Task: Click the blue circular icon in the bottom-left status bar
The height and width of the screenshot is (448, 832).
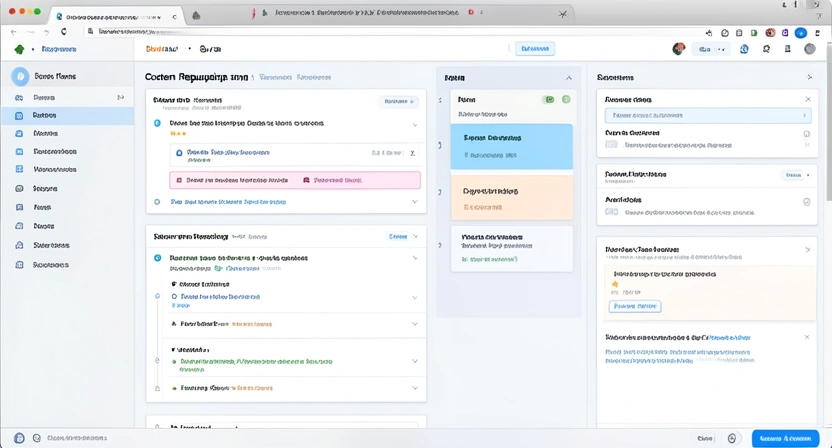Action: pyautogui.click(x=20, y=438)
